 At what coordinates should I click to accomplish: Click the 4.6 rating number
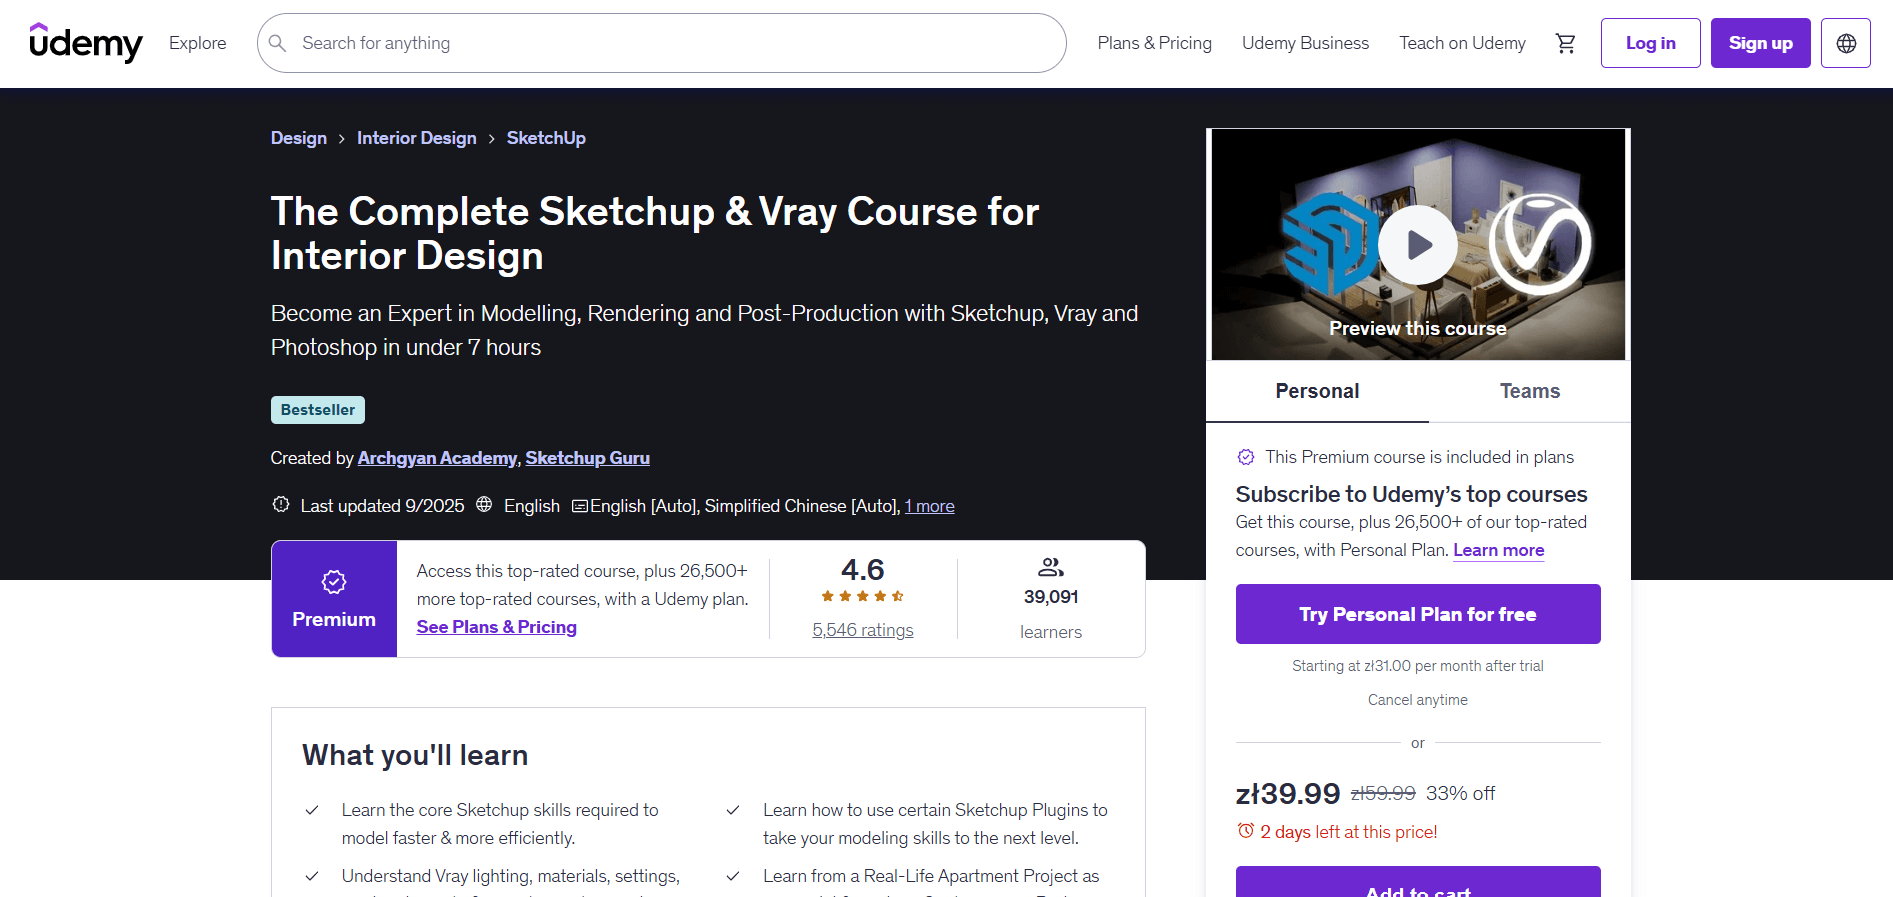click(863, 569)
